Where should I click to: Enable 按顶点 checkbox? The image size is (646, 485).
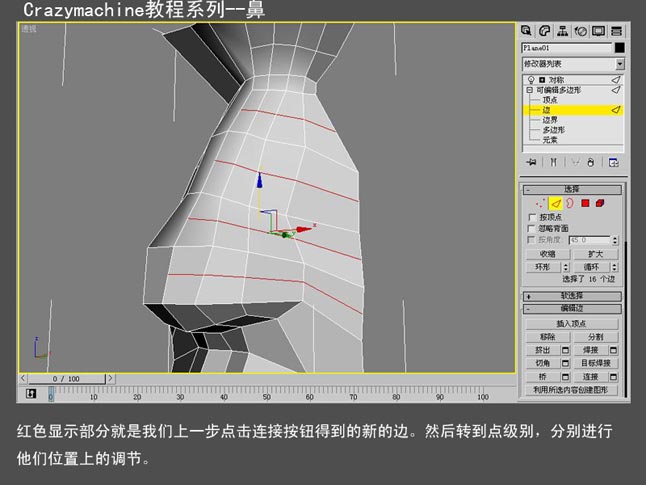coord(532,217)
